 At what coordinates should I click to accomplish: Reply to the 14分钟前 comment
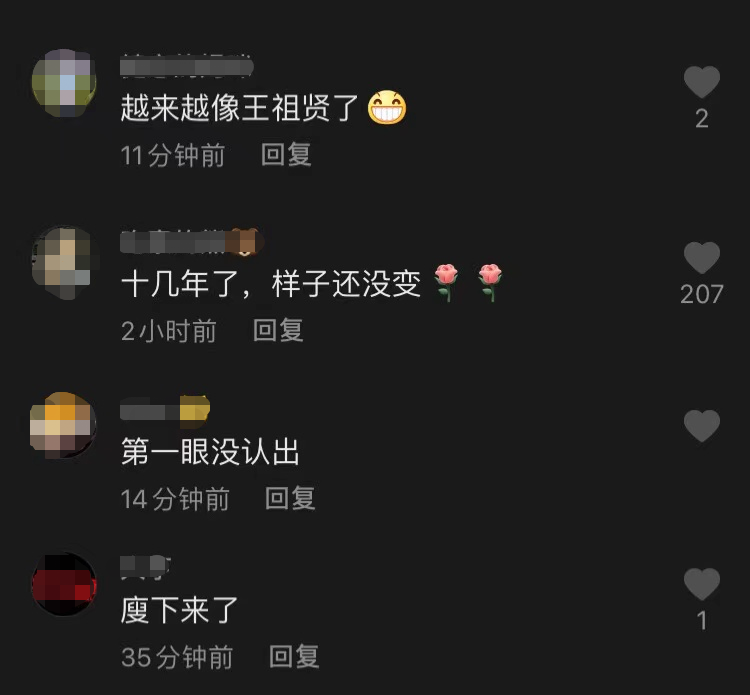(290, 498)
